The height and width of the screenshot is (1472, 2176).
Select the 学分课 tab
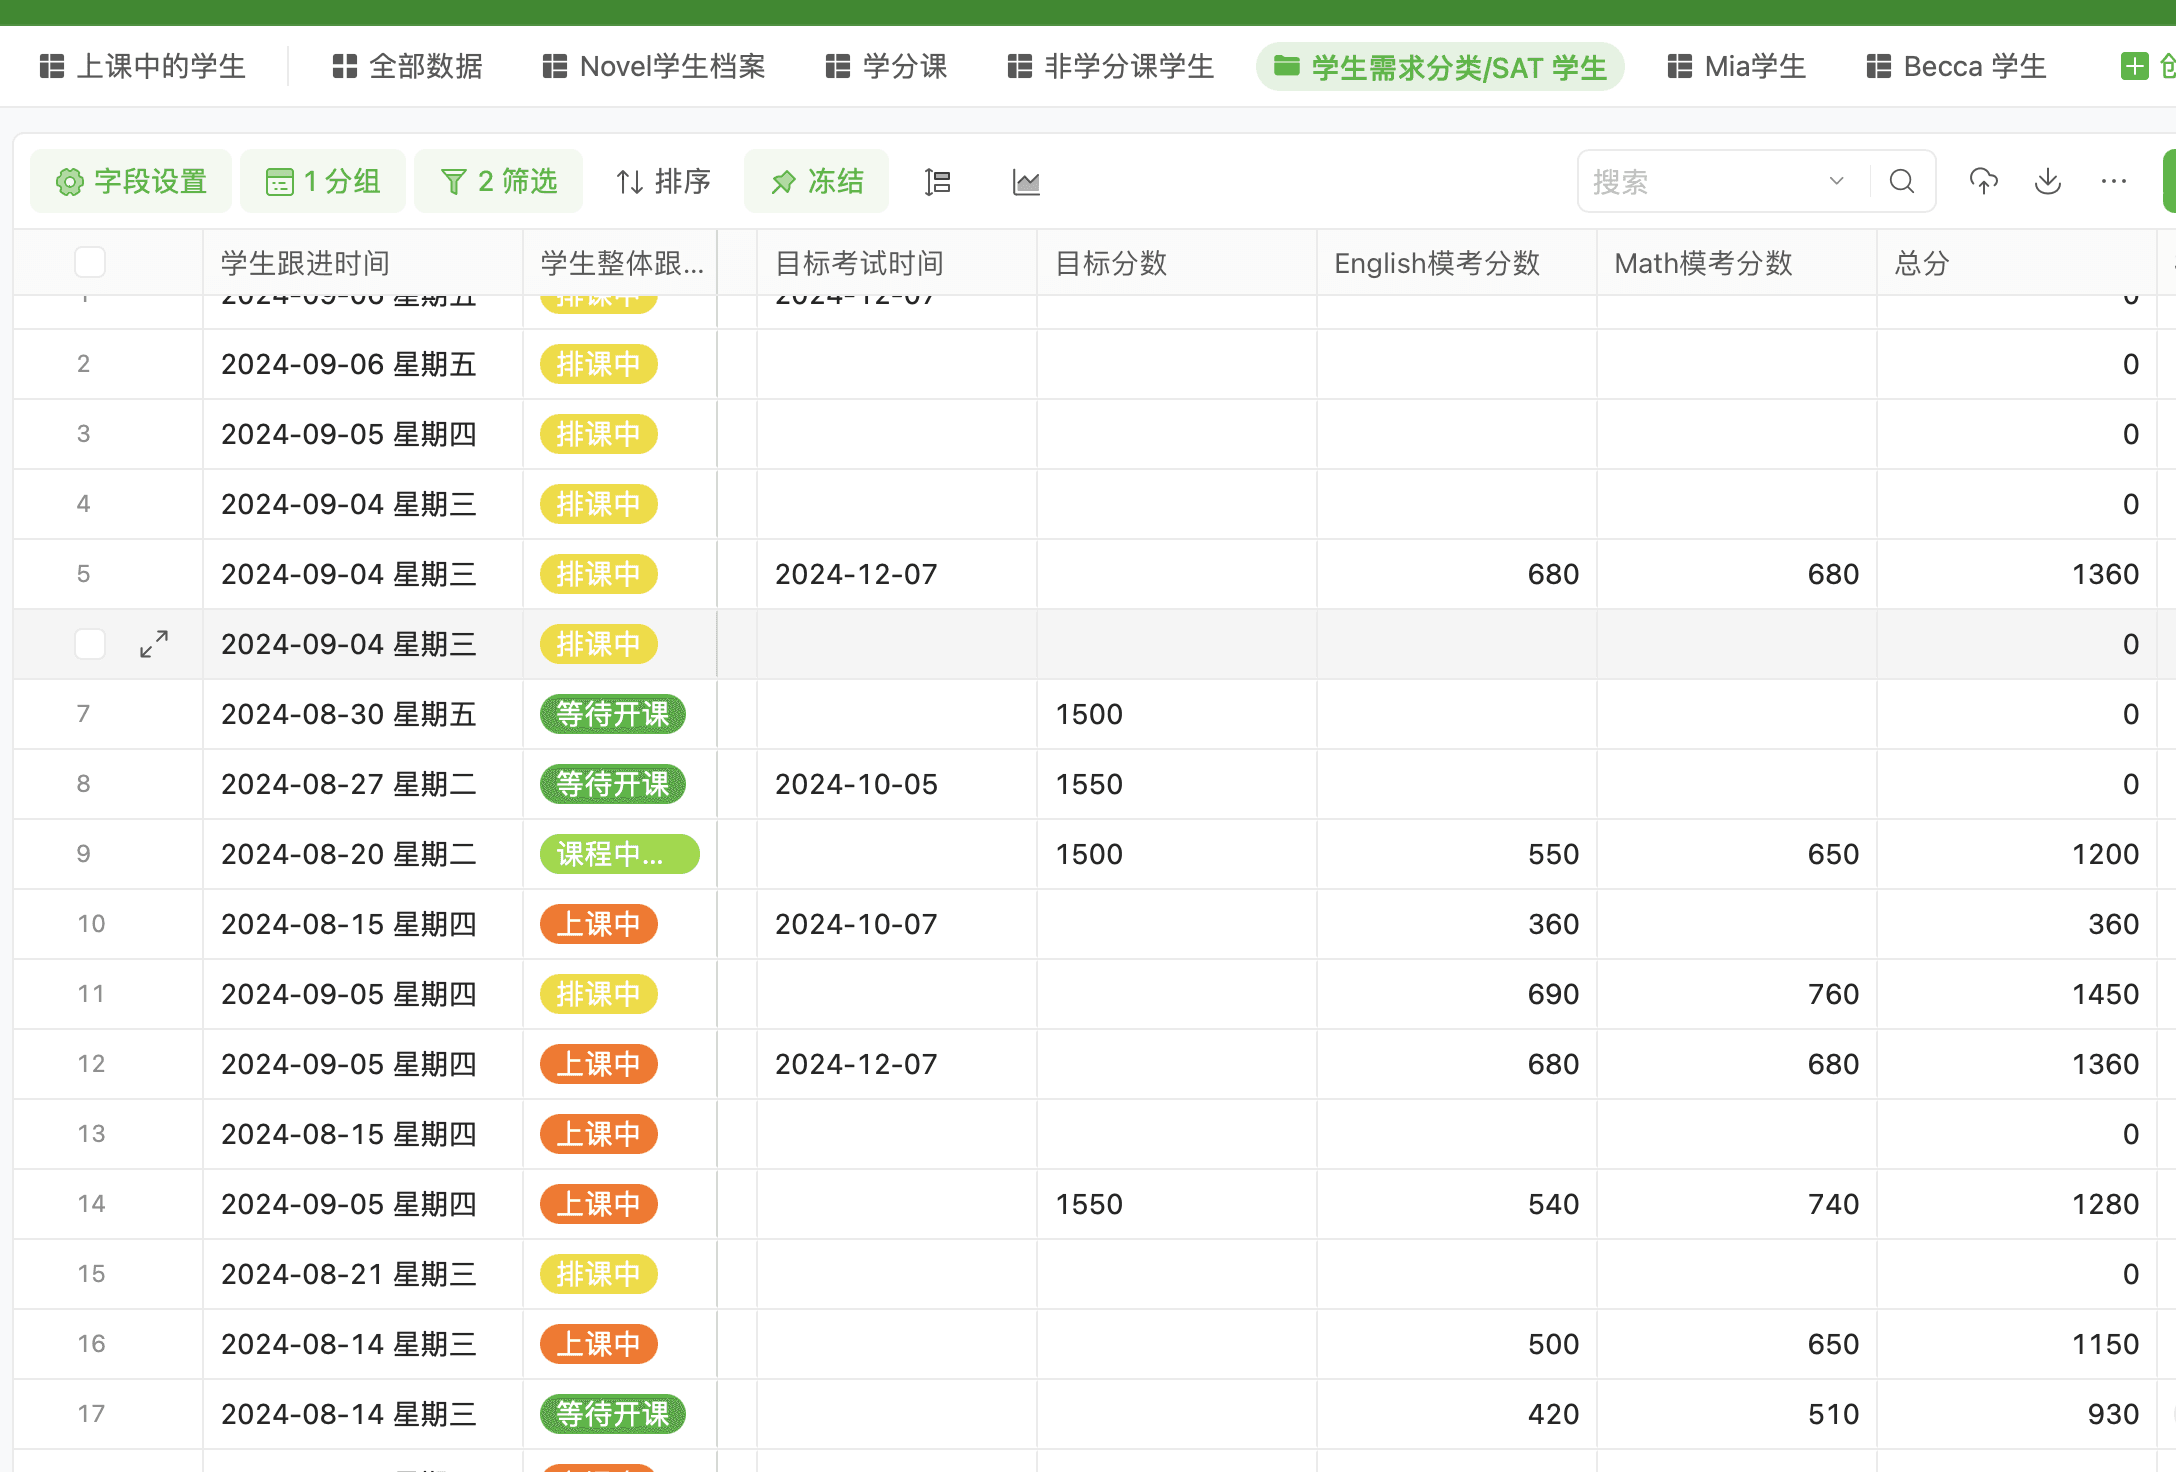click(x=886, y=67)
